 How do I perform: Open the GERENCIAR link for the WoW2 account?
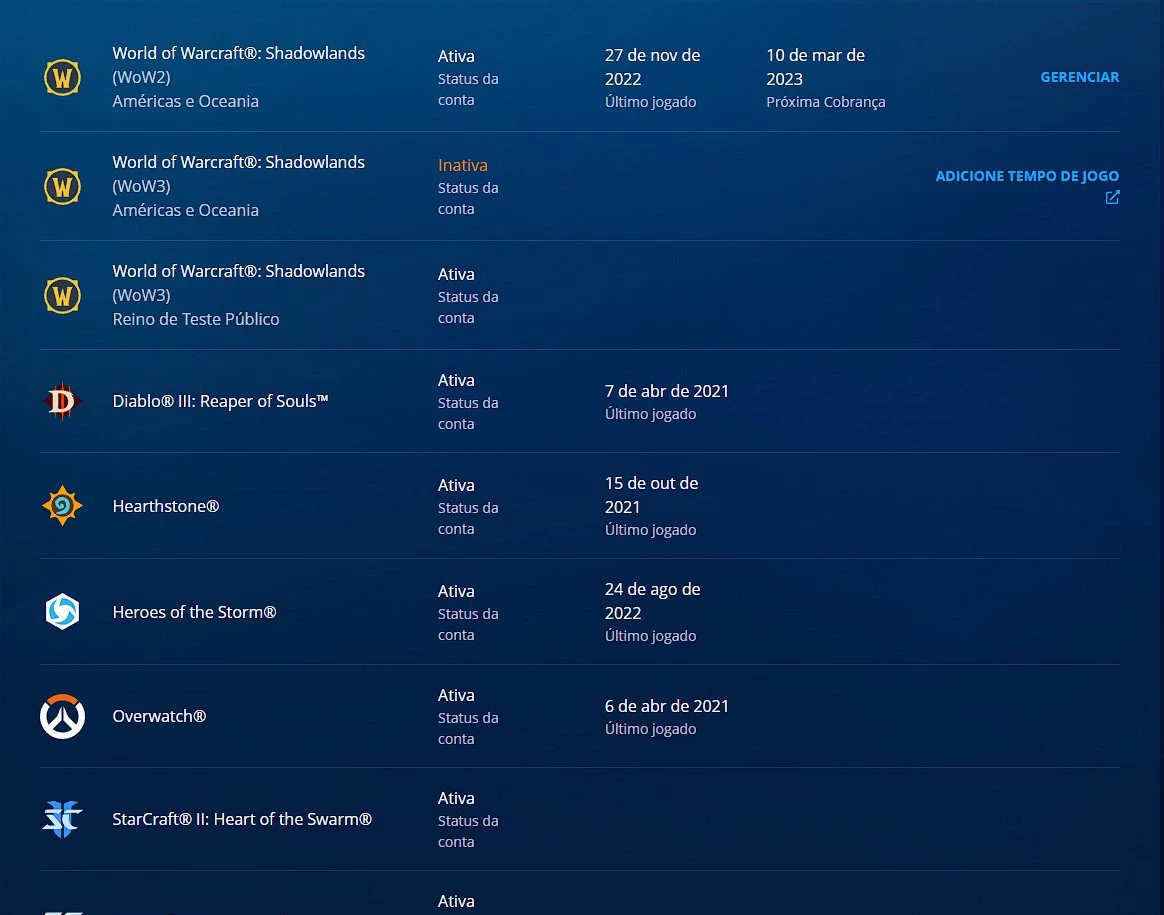[1079, 77]
